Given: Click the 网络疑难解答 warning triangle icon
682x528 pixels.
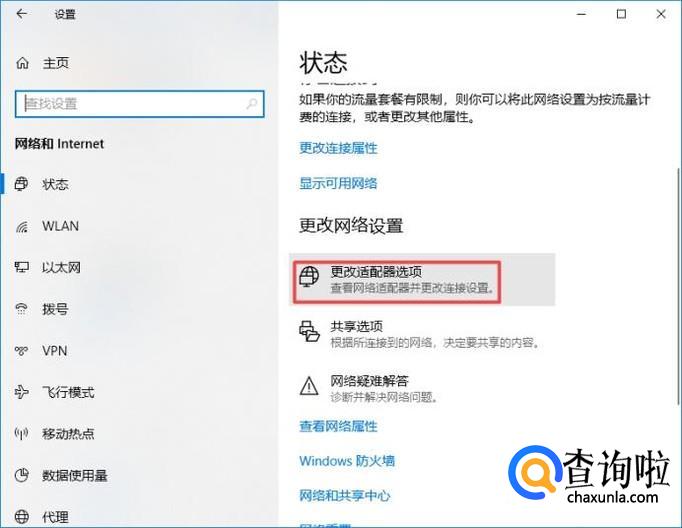Looking at the screenshot, I should (x=309, y=386).
